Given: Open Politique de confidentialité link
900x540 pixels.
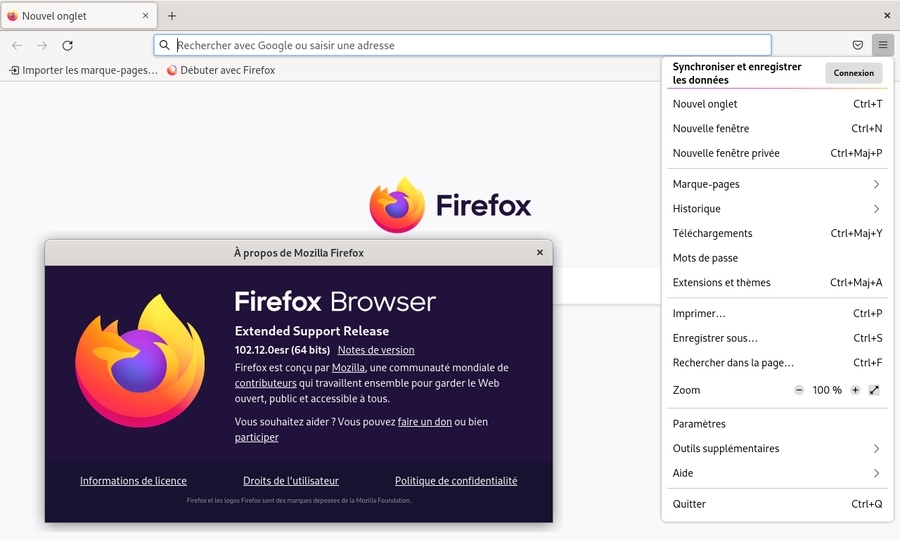Looking at the screenshot, I should point(456,481).
